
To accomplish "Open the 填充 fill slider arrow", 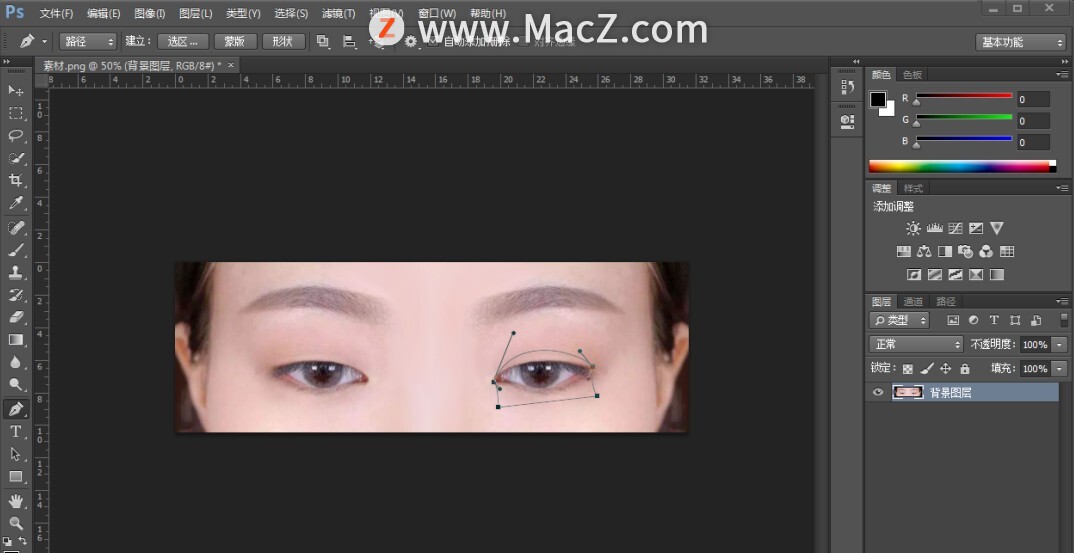I will click(1060, 369).
